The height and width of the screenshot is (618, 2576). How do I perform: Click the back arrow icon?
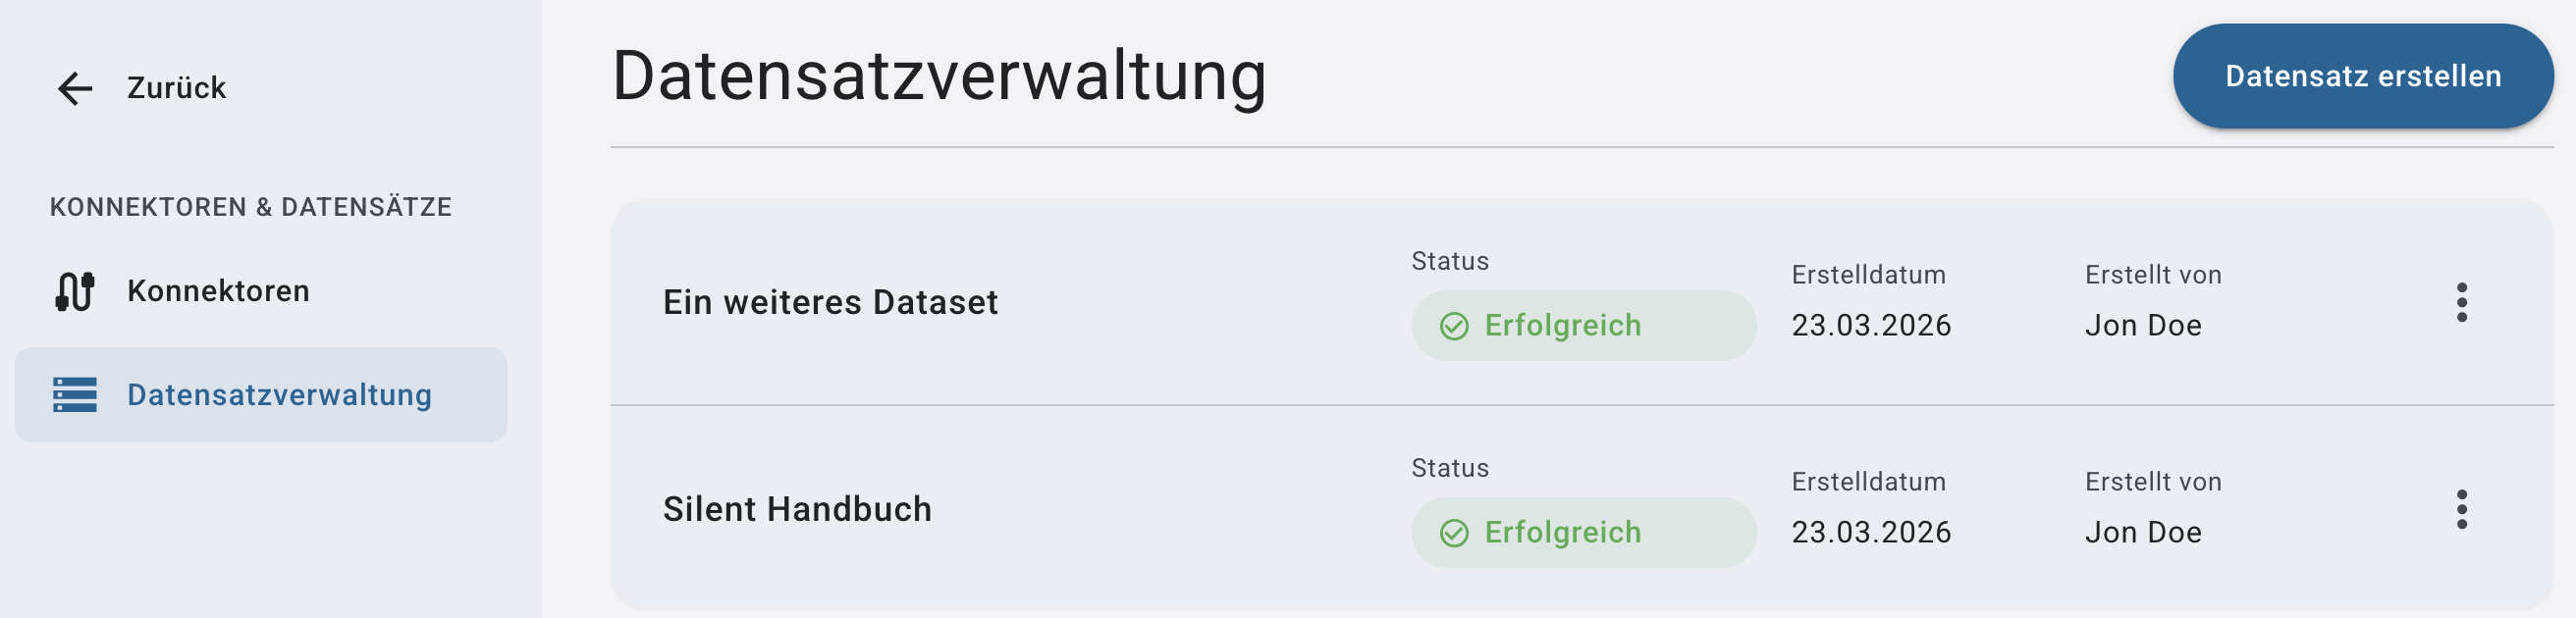point(75,88)
